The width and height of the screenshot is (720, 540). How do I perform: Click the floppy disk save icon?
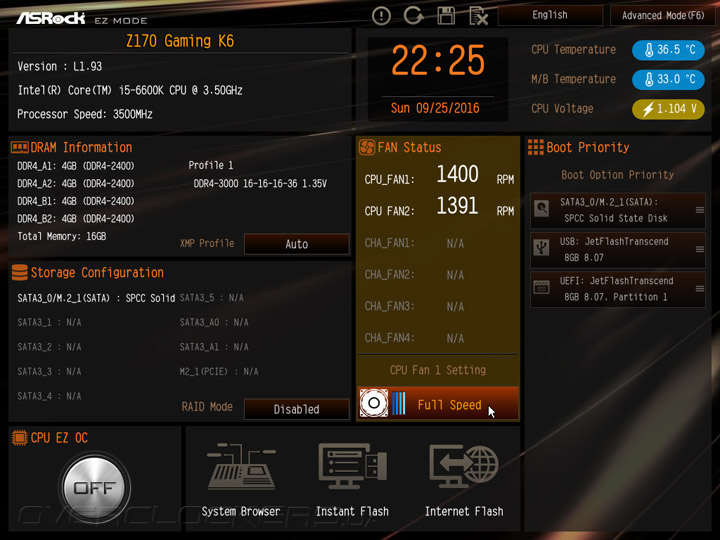[446, 16]
